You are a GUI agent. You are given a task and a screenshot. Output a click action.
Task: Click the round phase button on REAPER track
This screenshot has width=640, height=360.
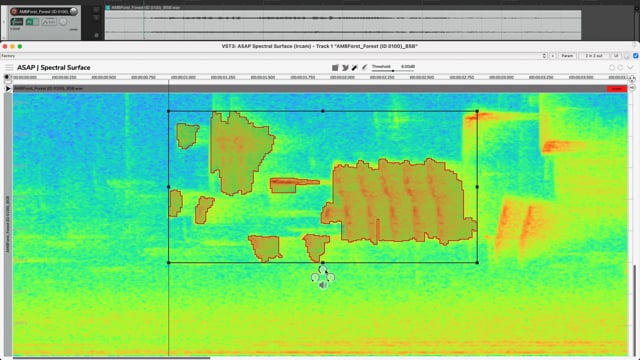coord(63,22)
